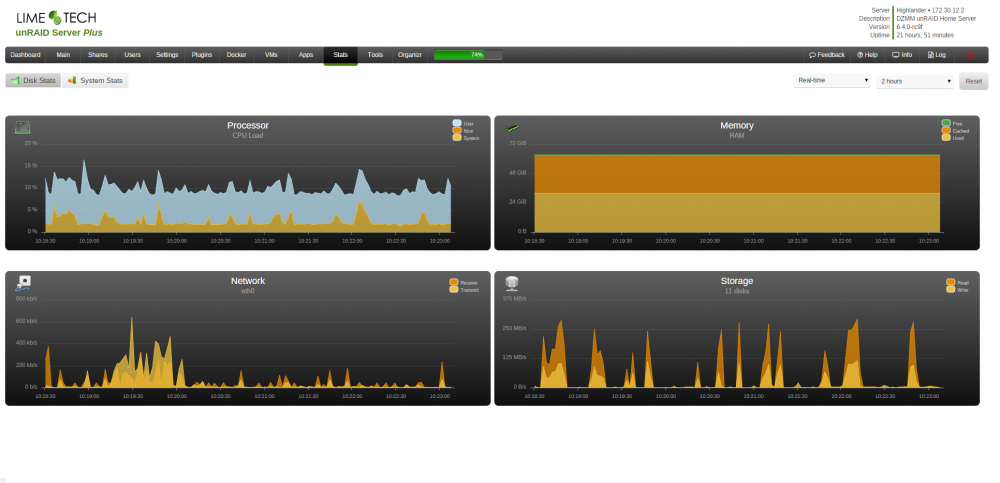The height and width of the screenshot is (483, 1000).
Task: Select the Stats tab
Action: (x=341, y=55)
